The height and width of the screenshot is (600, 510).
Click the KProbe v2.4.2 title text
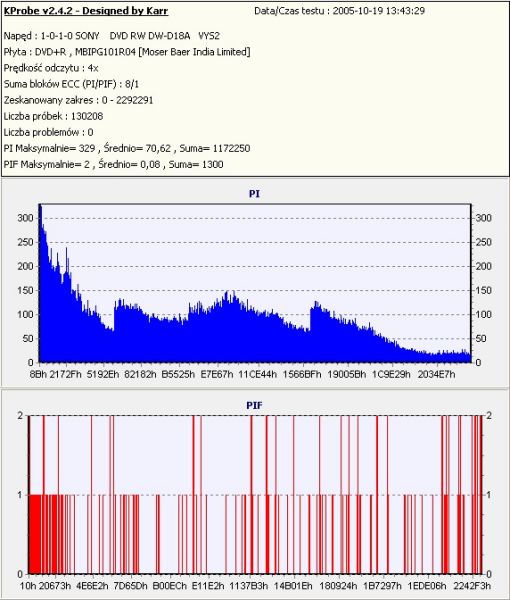click(x=86, y=11)
